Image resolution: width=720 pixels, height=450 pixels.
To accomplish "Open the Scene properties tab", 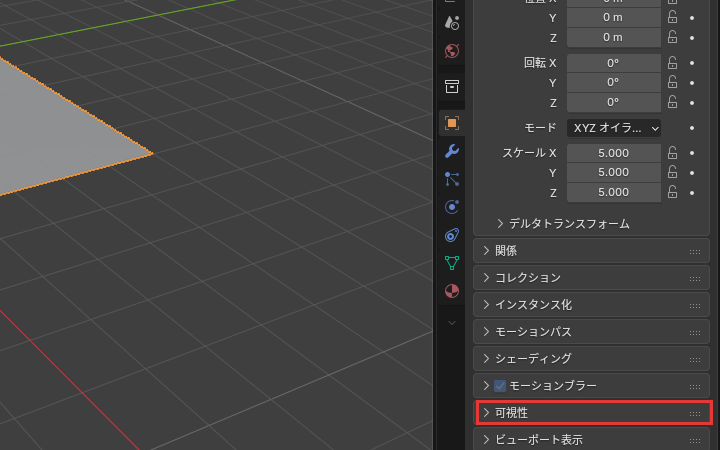I will click(x=452, y=22).
